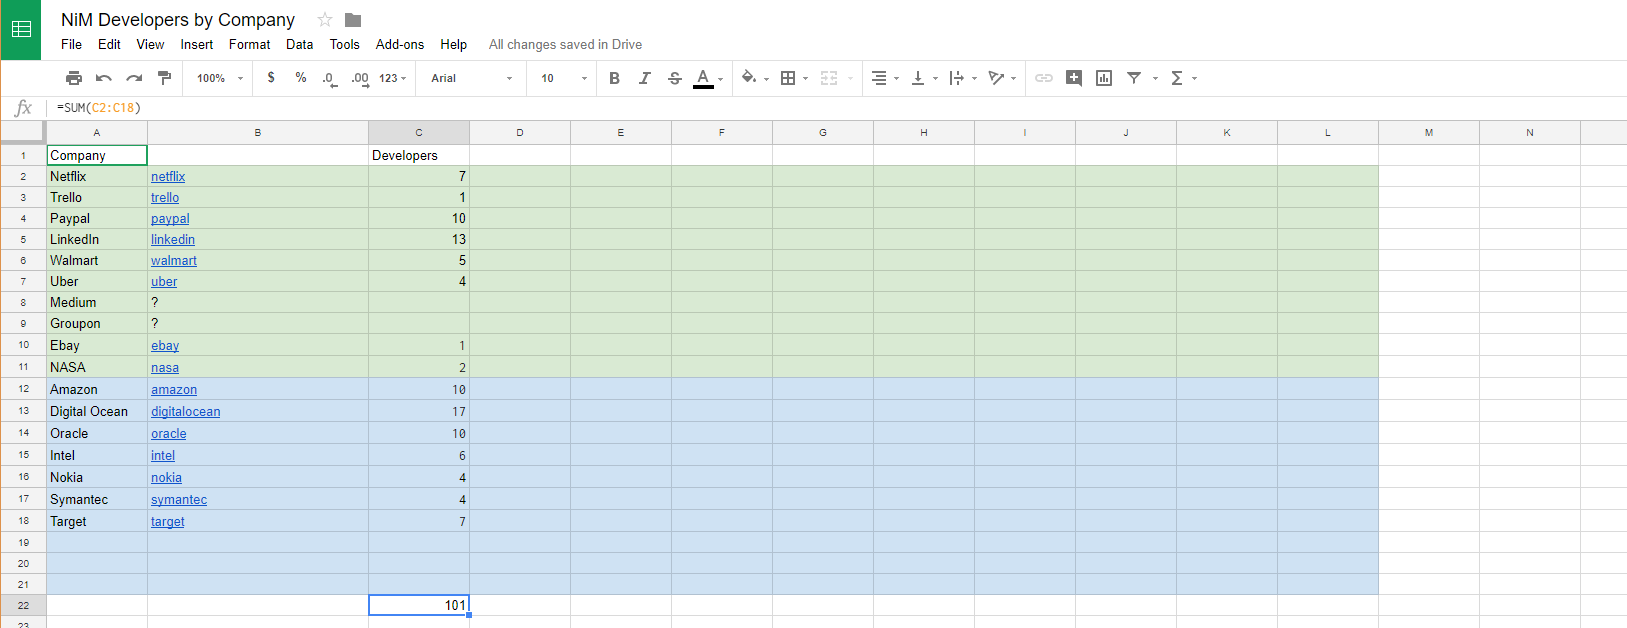Screen dimensions: 1627x628
Task: Open horizontal align options
Action: (x=885, y=78)
